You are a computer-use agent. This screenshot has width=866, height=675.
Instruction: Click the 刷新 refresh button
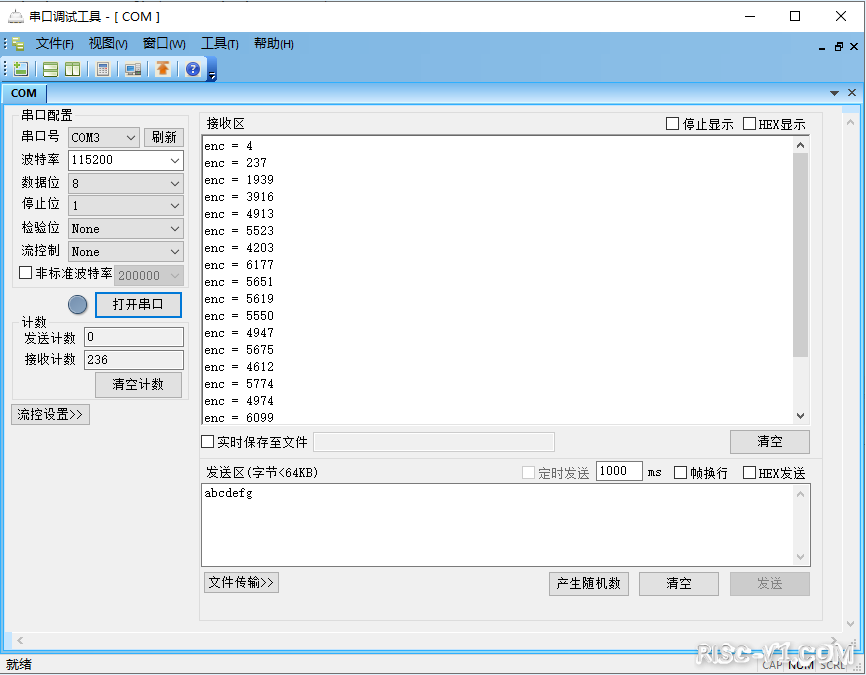click(164, 137)
